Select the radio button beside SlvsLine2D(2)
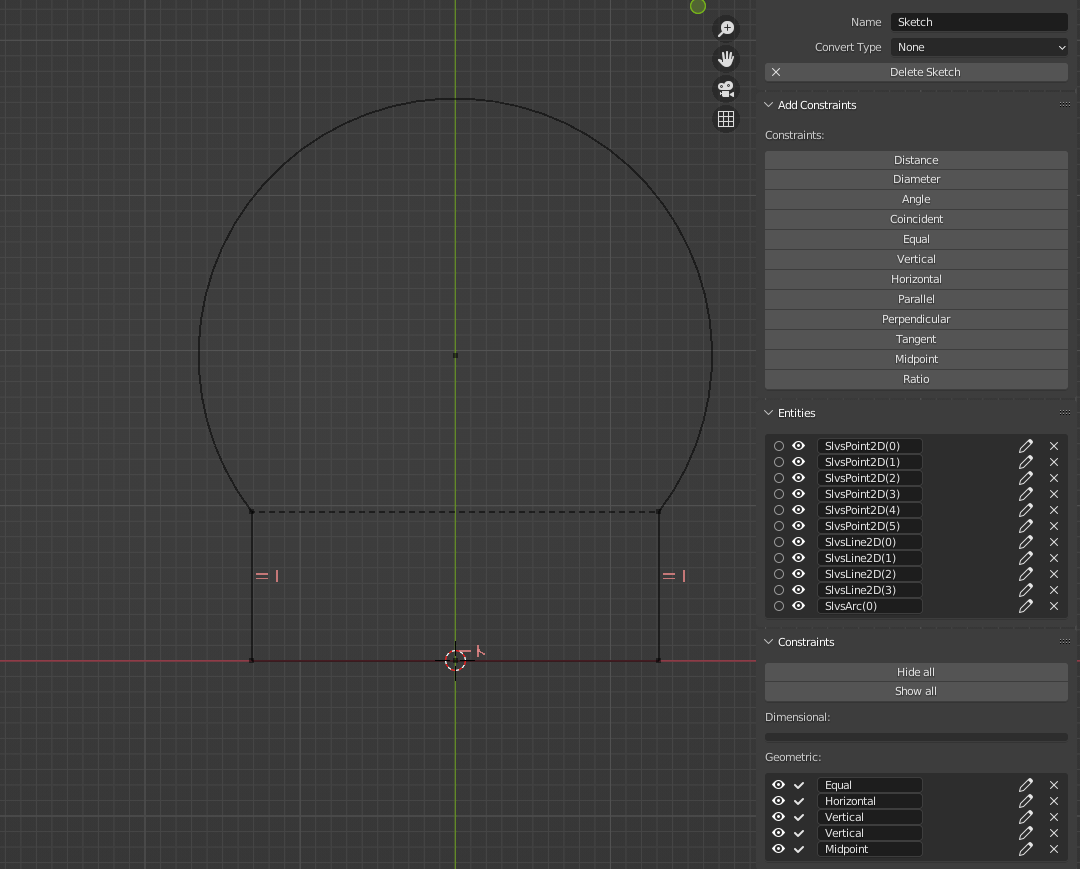The height and width of the screenshot is (869, 1080). [779, 574]
